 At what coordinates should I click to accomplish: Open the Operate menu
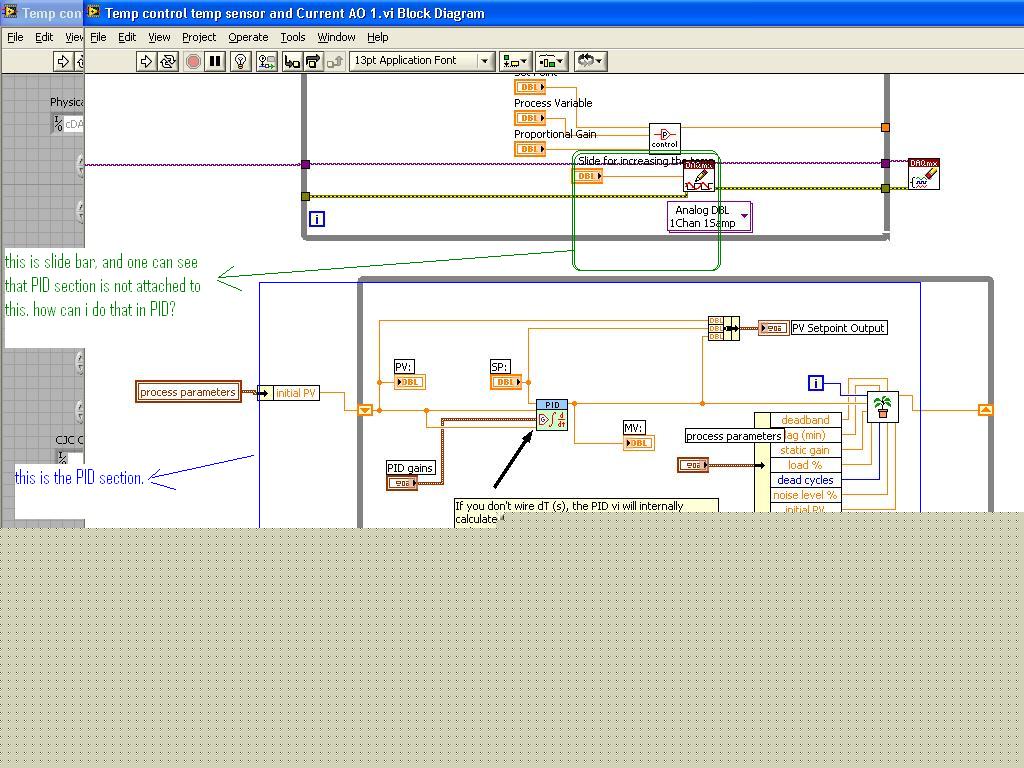tap(248, 37)
